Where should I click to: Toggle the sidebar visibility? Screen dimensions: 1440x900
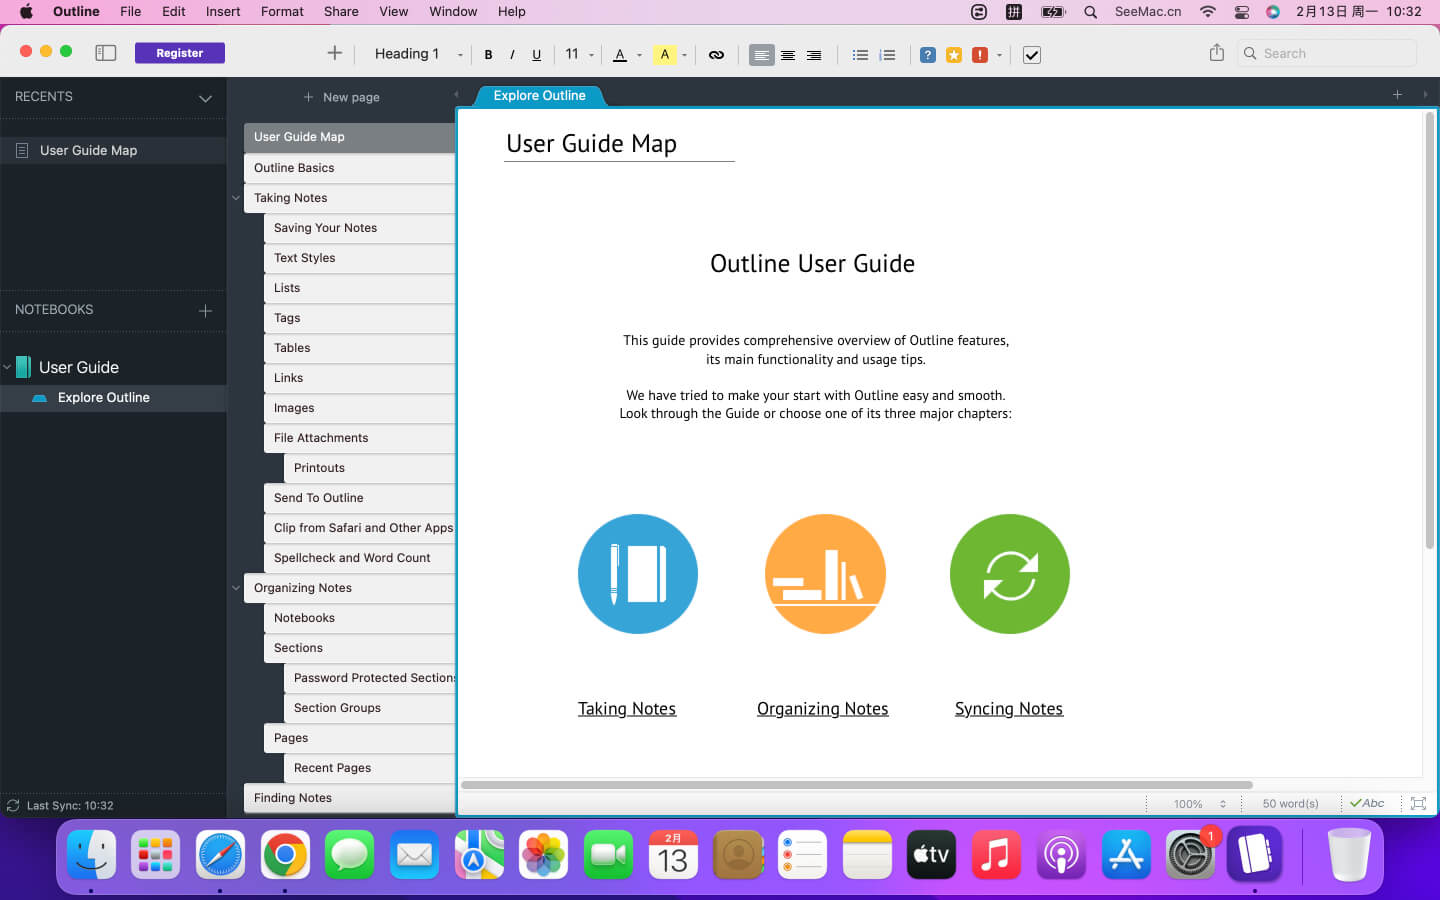pos(106,53)
